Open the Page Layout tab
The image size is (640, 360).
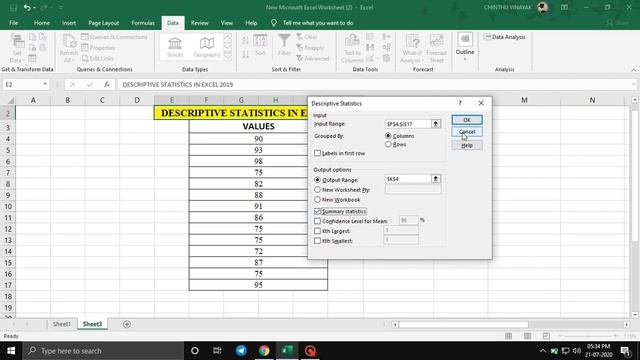pos(104,23)
